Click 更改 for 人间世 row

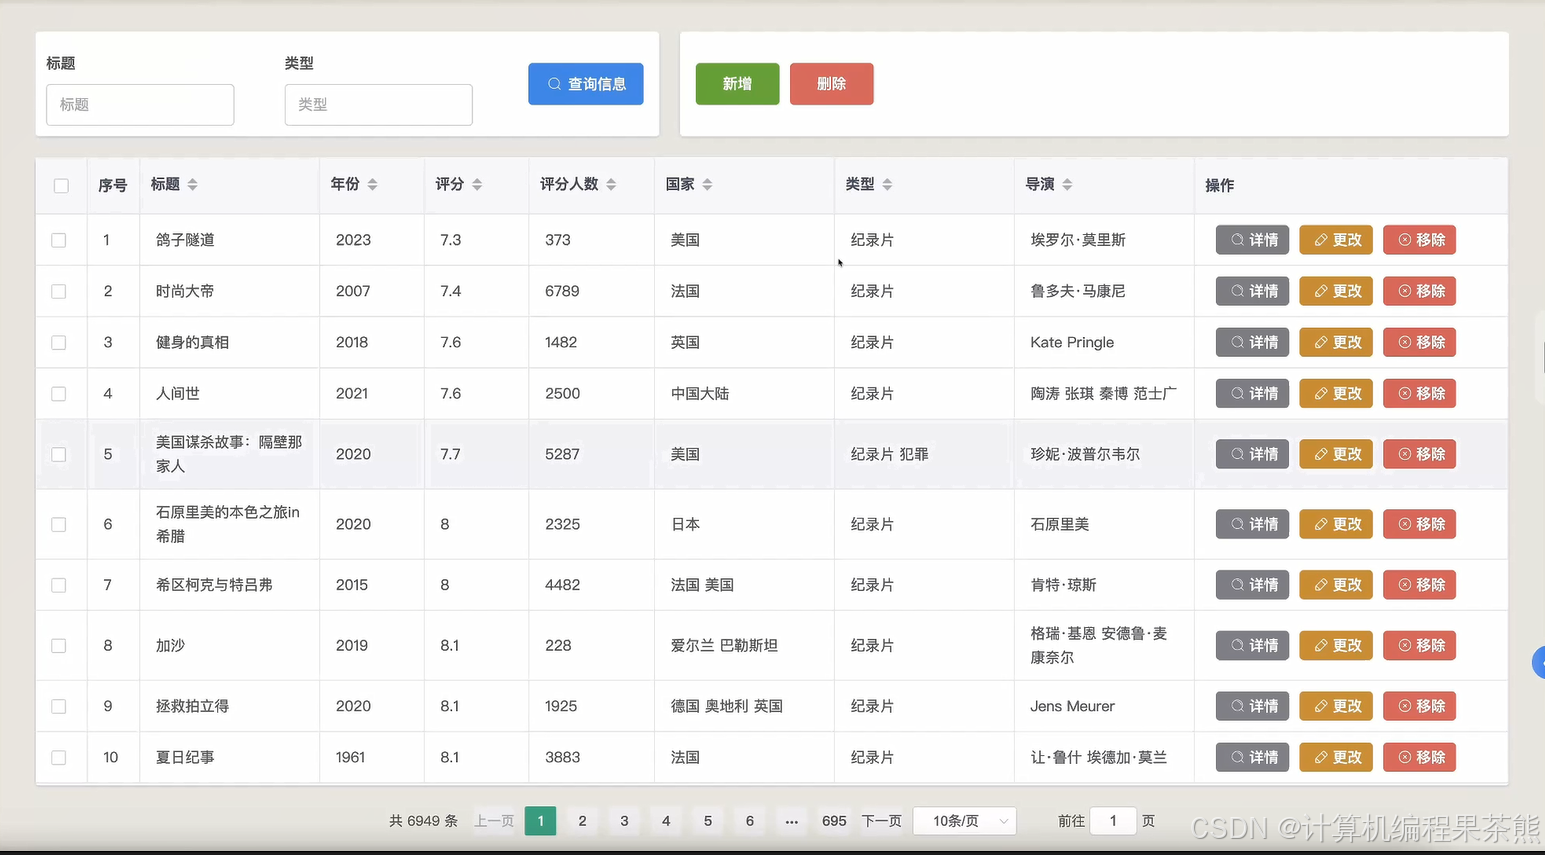[x=1336, y=393]
